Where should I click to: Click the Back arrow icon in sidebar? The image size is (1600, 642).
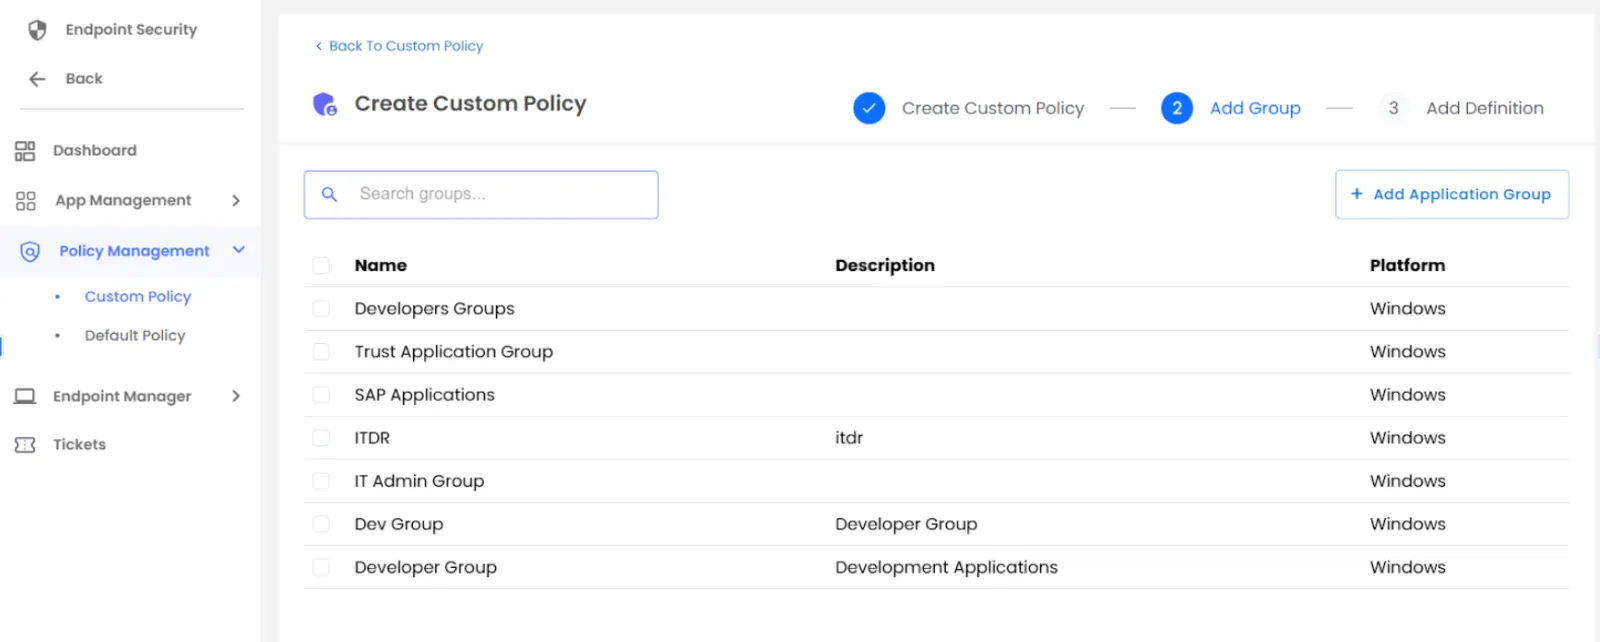click(x=37, y=79)
